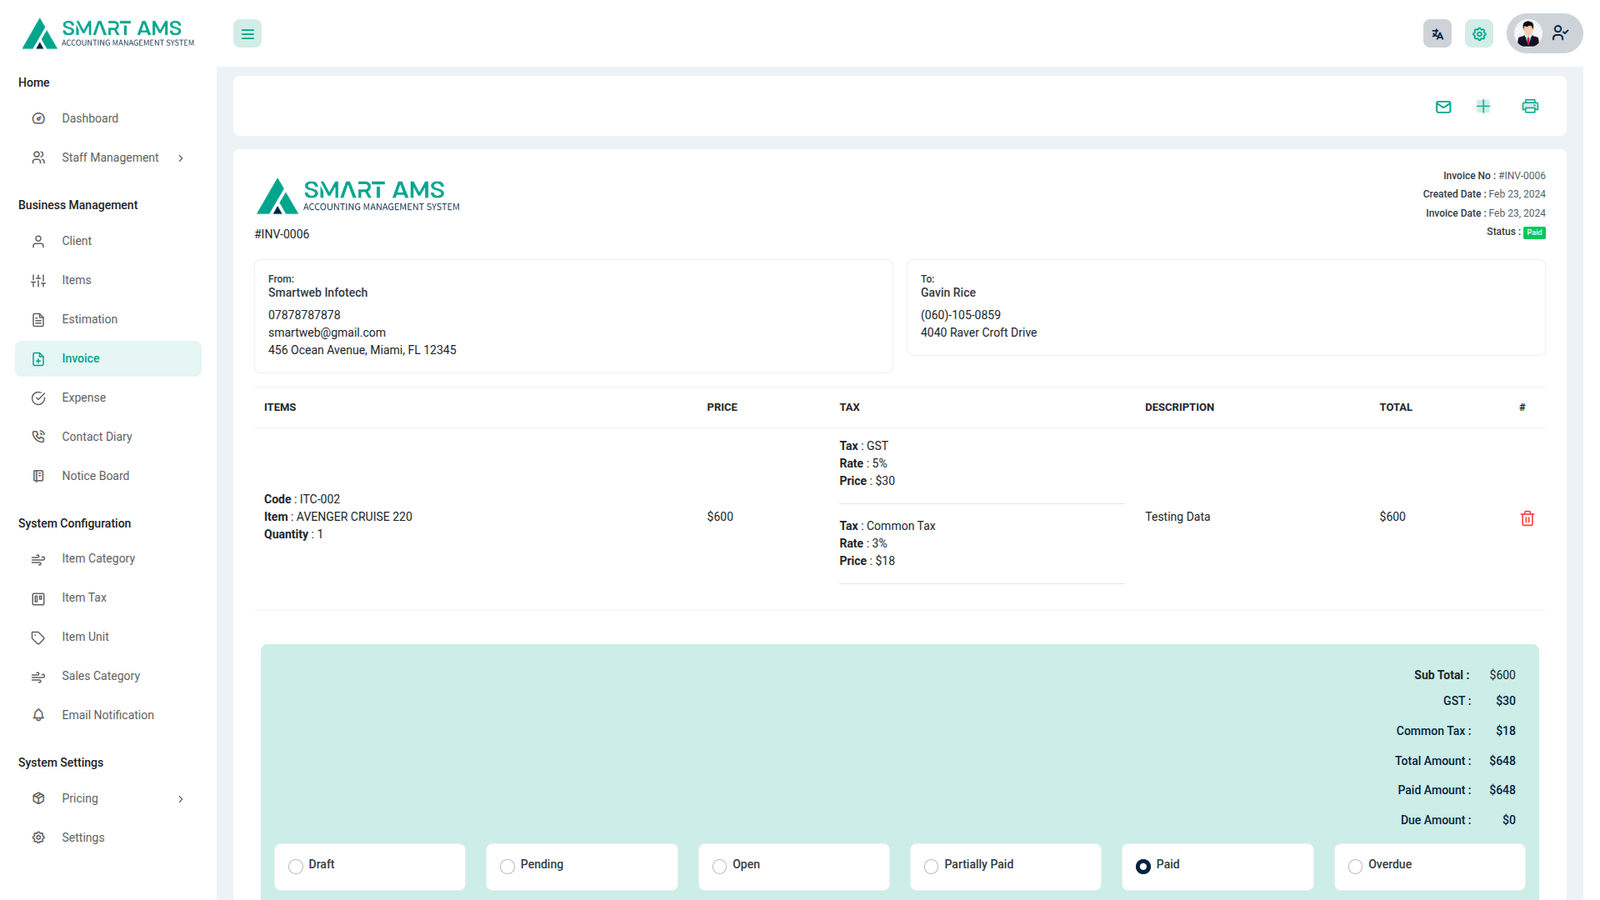Screen dimensions: 1600x900
Task: Print the invoice using printer icon
Action: [1530, 106]
